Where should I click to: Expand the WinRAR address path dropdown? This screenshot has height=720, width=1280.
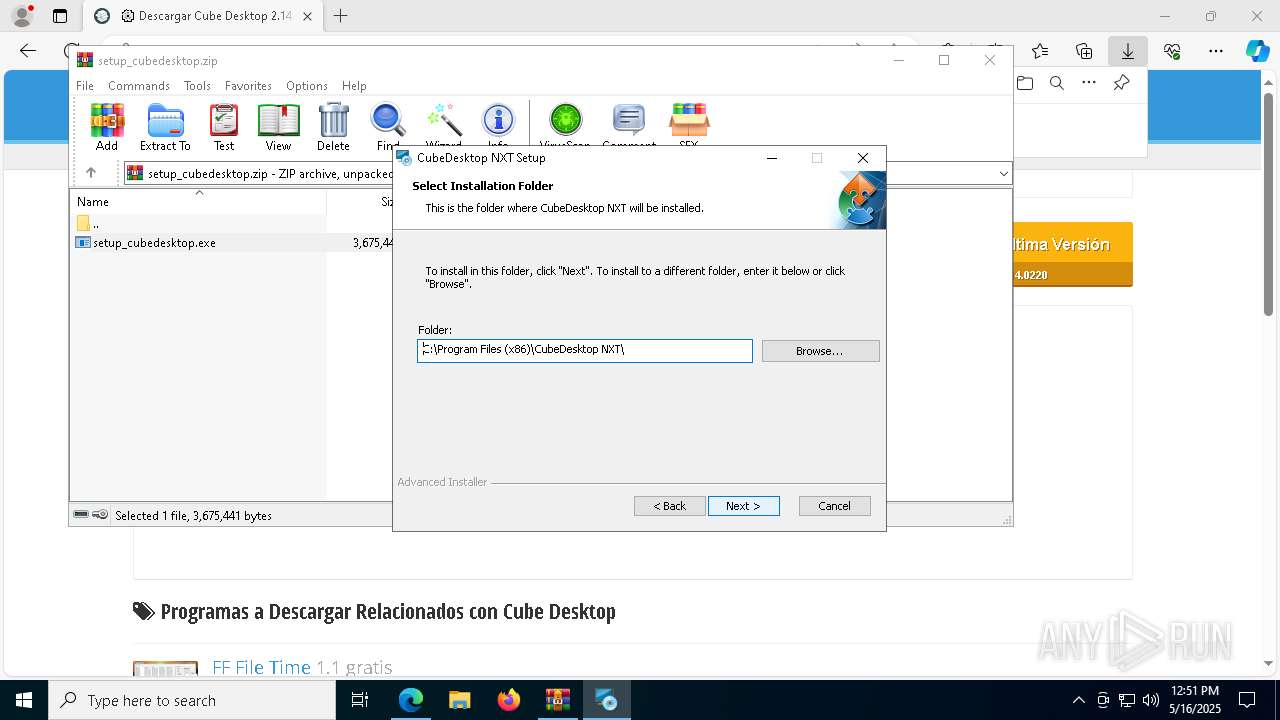tap(1003, 174)
